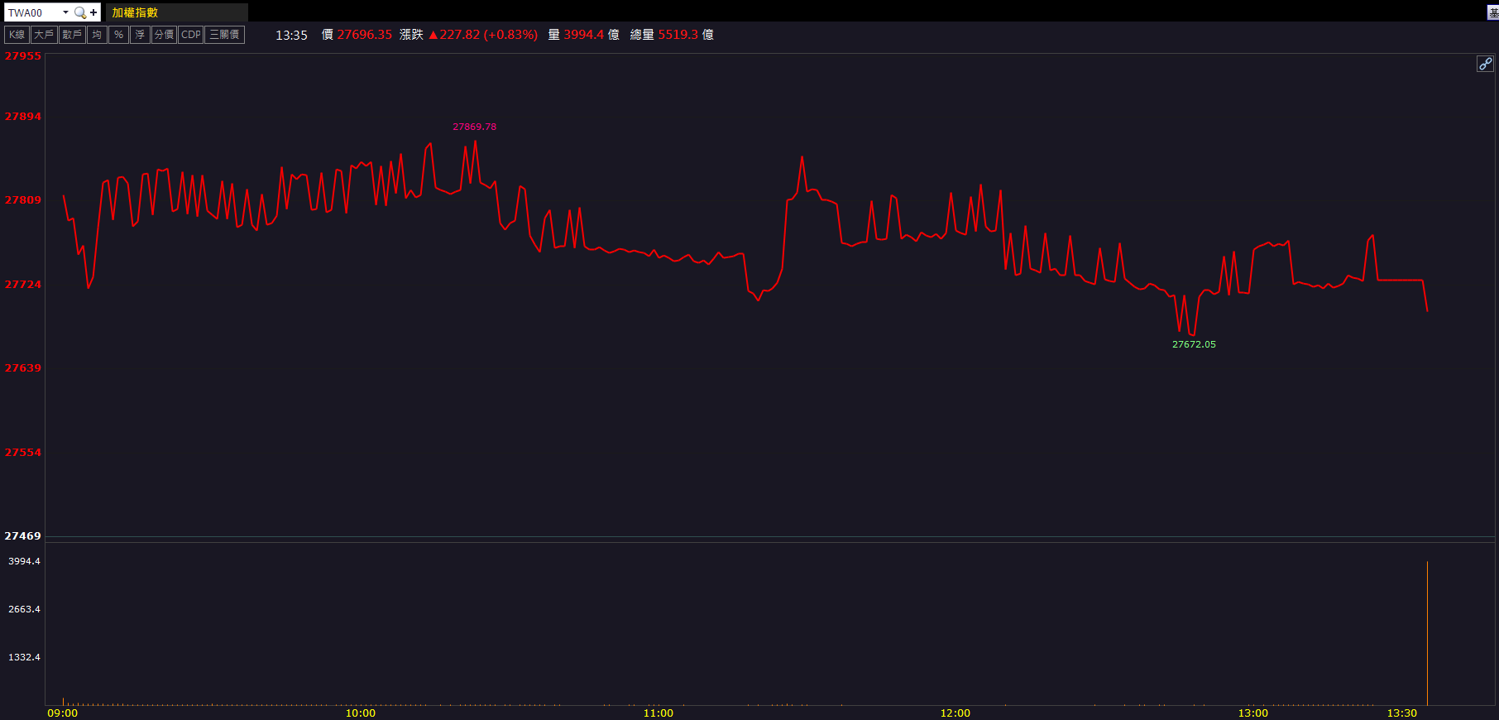Click the 12:00 time axis label
Image resolution: width=1499 pixels, height=720 pixels.
click(x=955, y=713)
